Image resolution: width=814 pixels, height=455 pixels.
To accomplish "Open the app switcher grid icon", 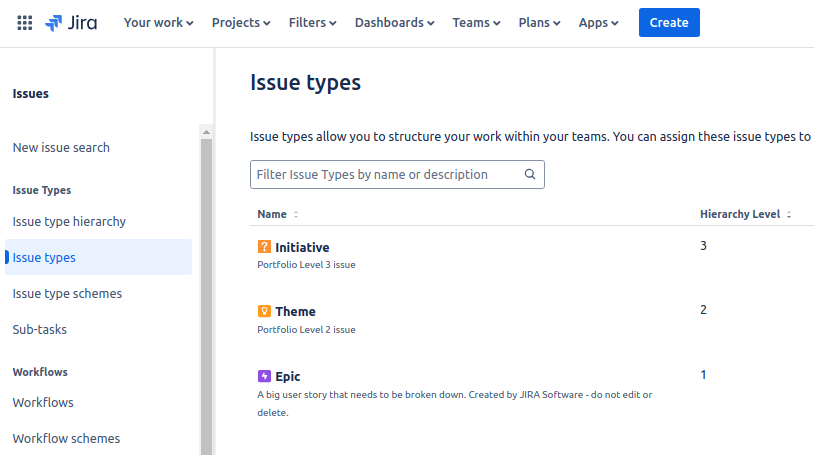I will (x=25, y=23).
